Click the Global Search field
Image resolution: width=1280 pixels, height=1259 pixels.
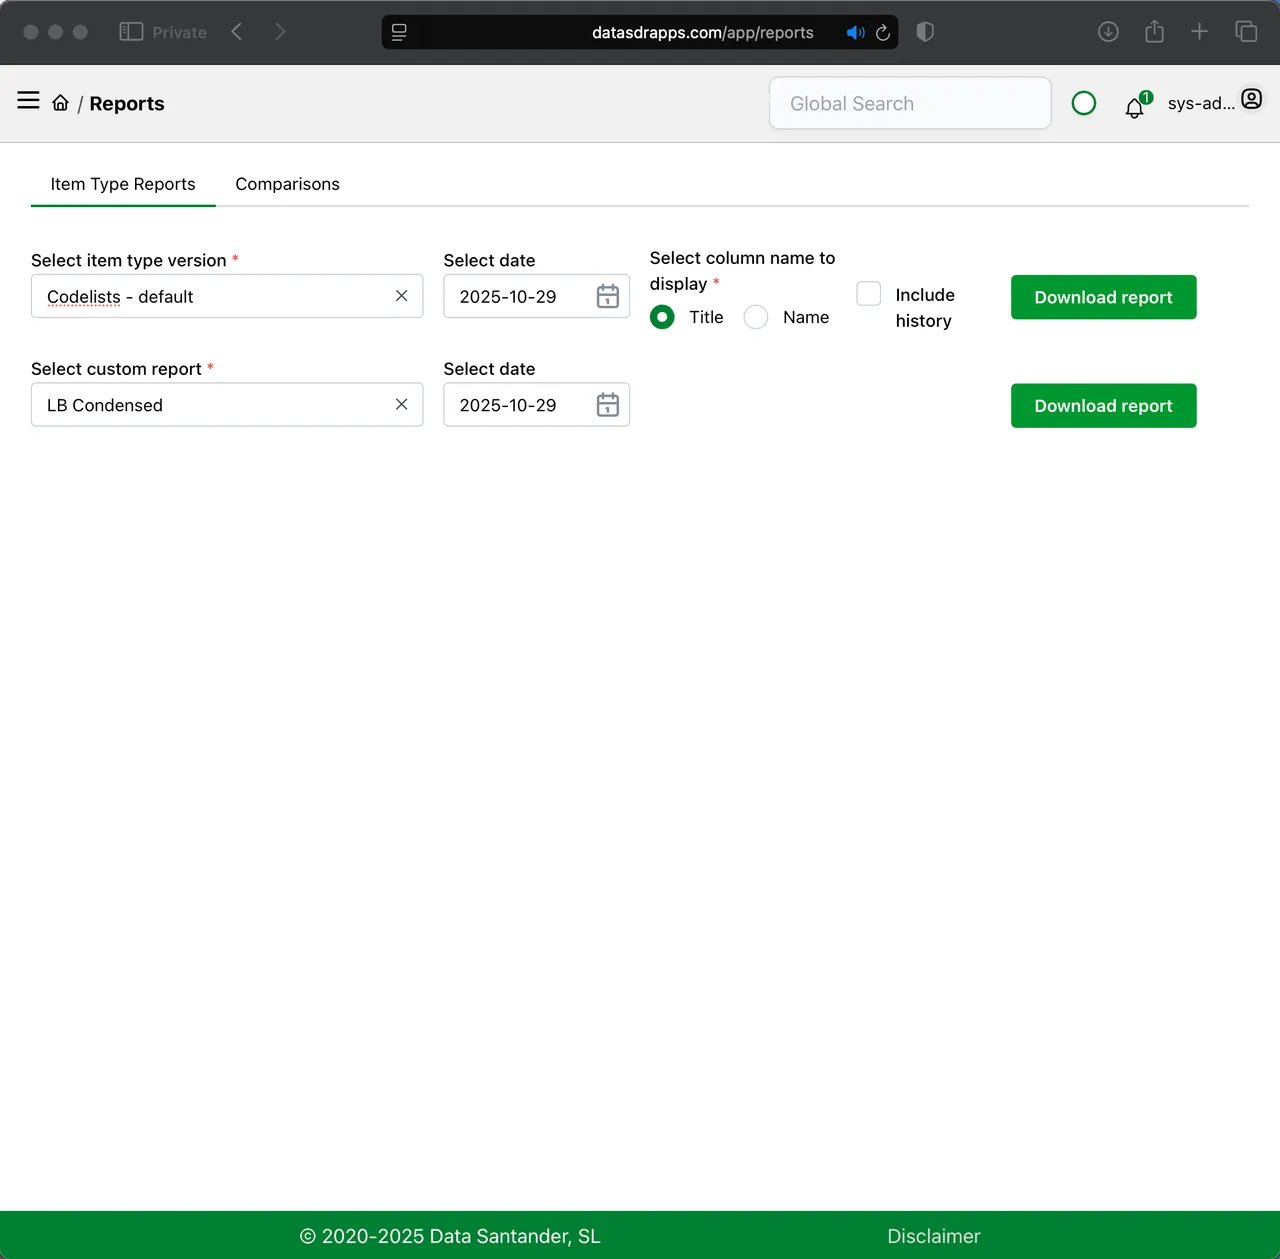pos(909,103)
